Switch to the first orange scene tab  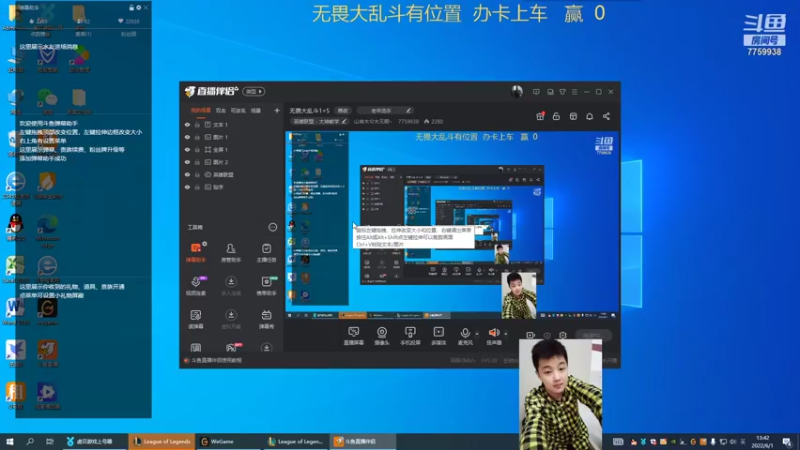(201, 110)
